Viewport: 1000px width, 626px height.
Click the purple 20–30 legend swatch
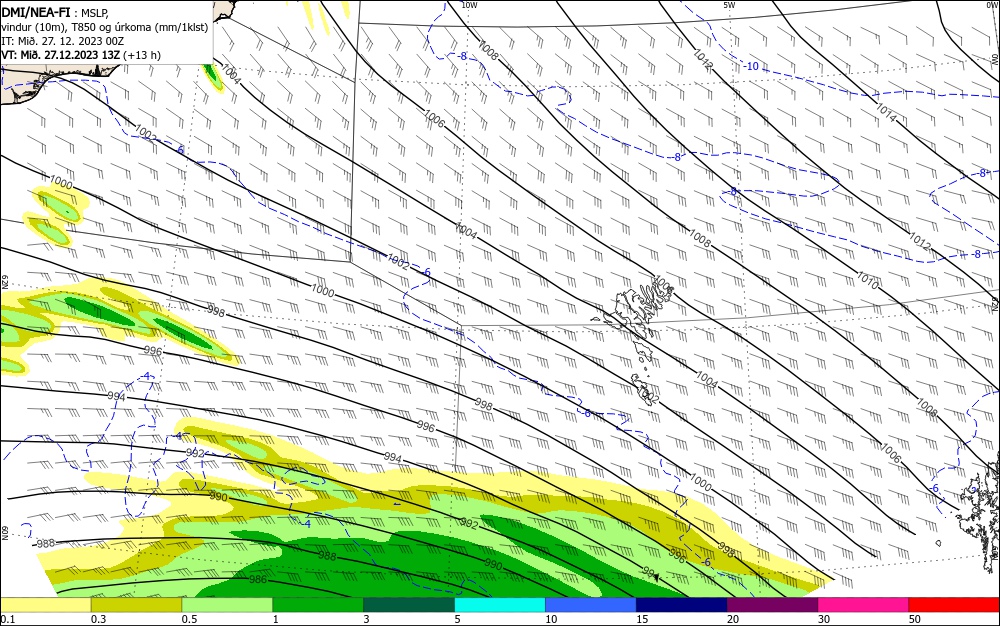[772, 605]
